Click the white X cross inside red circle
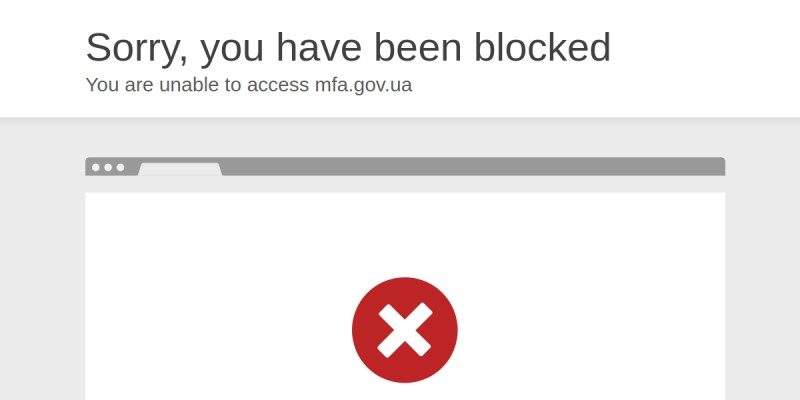Image resolution: width=800 pixels, height=400 pixels. [405, 330]
